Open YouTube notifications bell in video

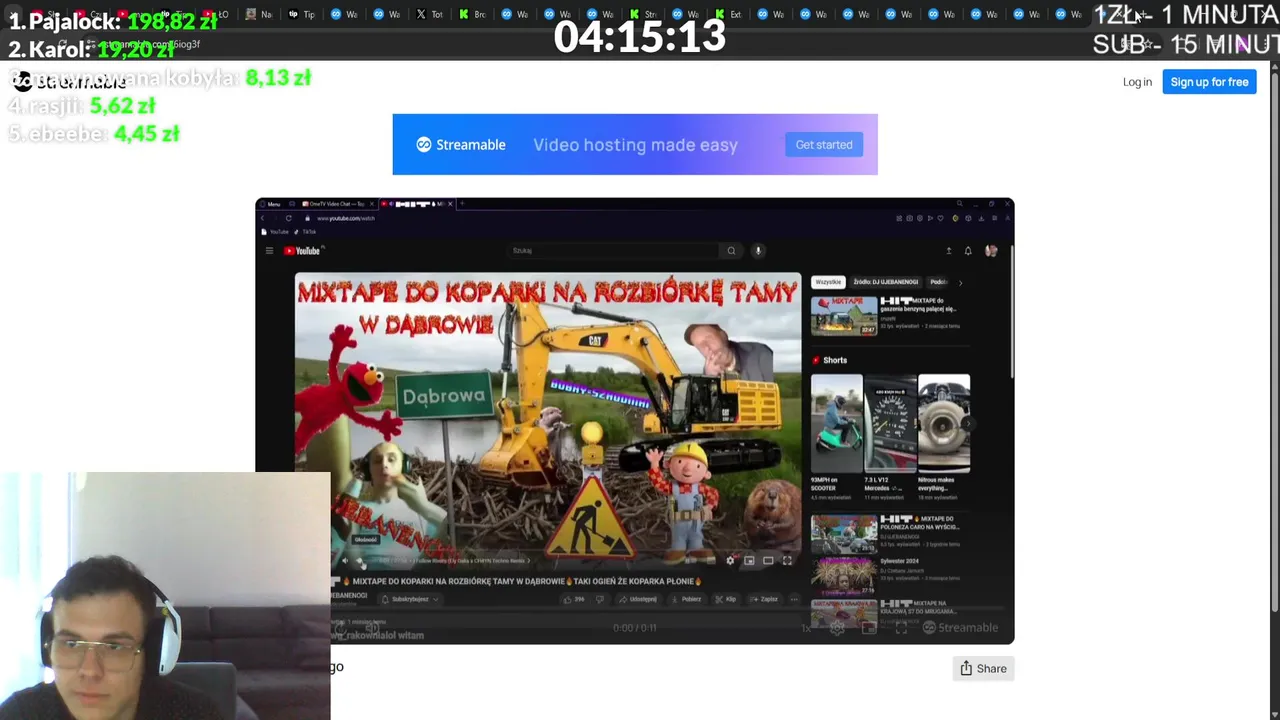point(968,251)
